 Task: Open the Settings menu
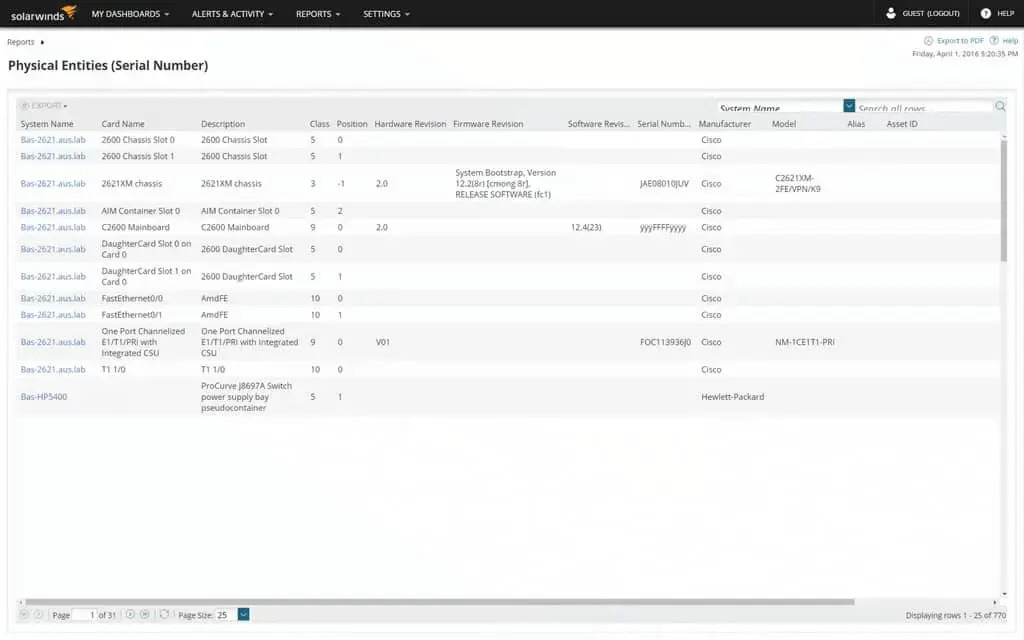[x=386, y=14]
